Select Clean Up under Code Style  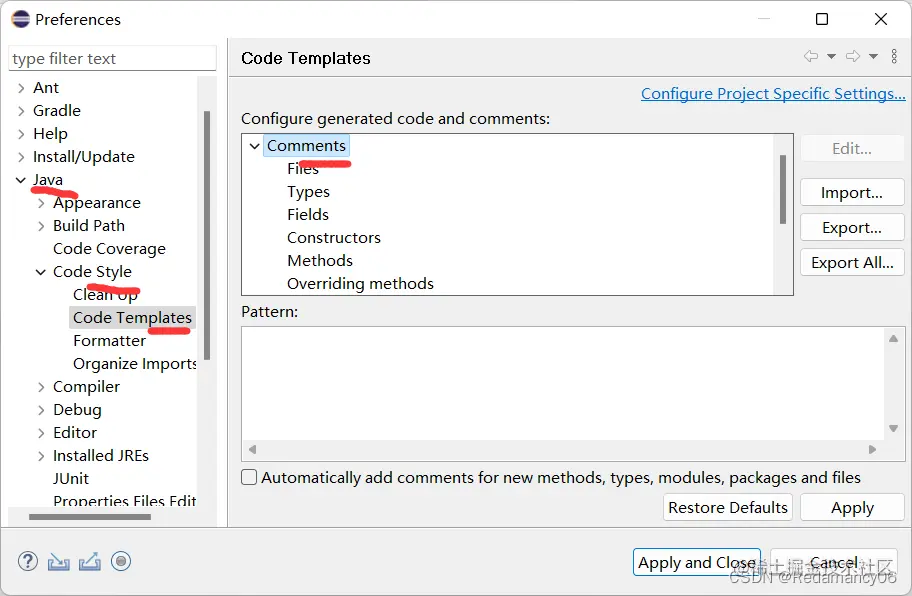[105, 295]
